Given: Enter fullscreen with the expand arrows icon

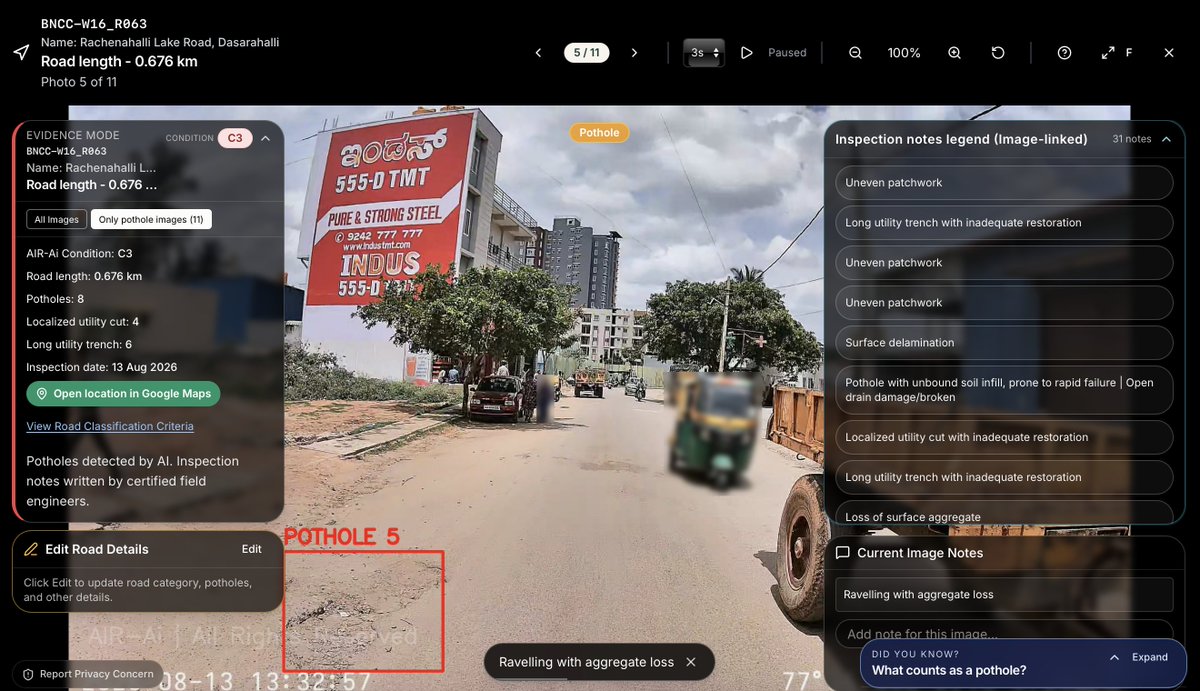Looking at the screenshot, I should (1108, 53).
